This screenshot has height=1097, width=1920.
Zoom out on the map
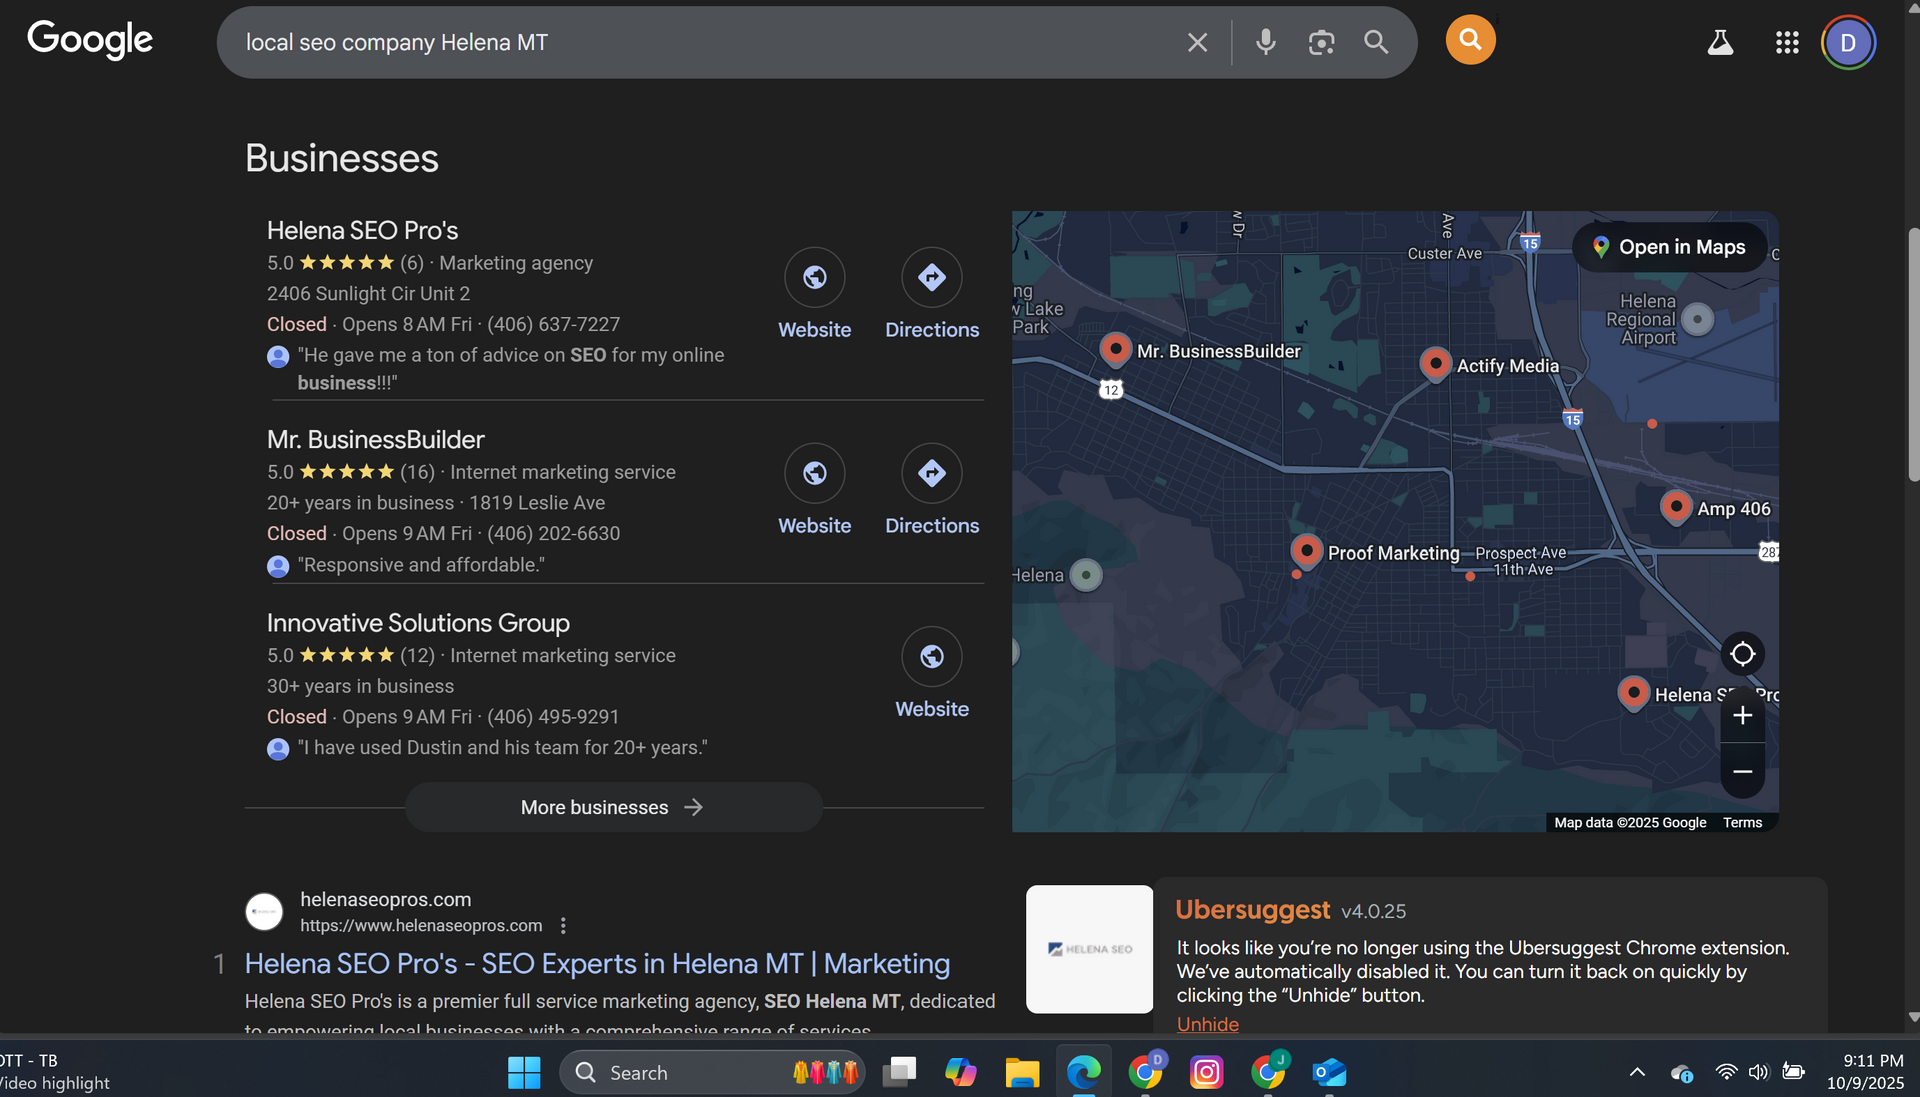(x=1742, y=772)
